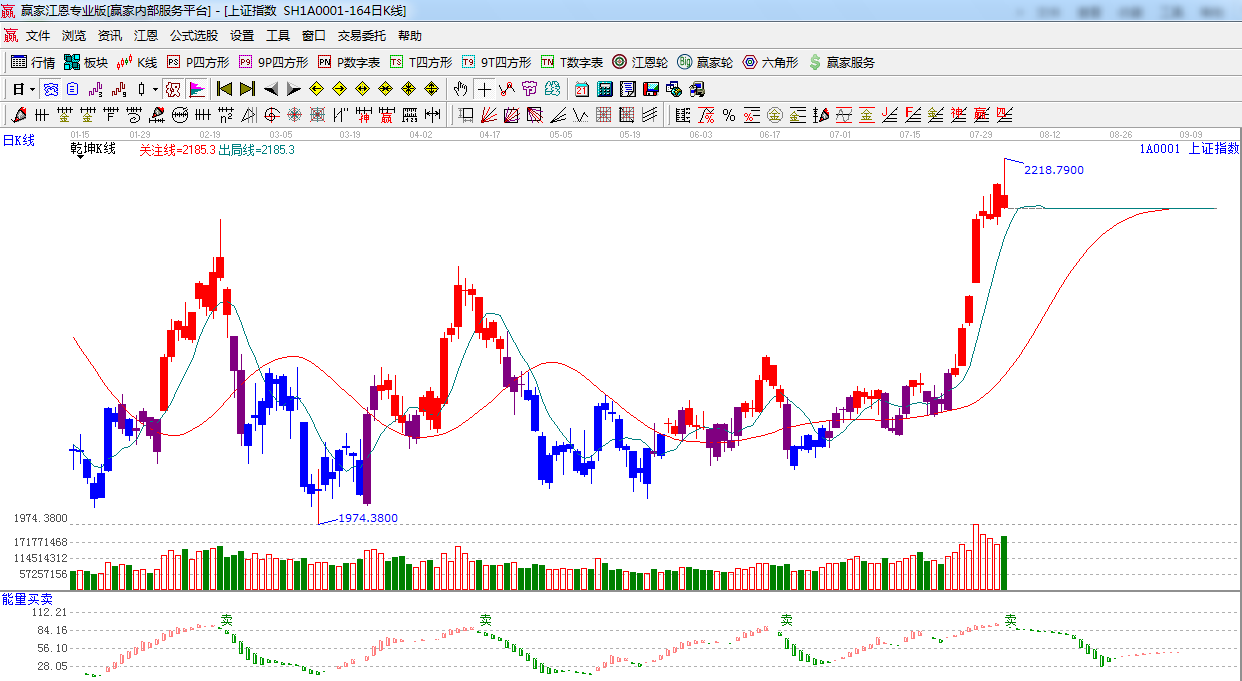Toggle the highlighted colored flag chart button
The height and width of the screenshot is (681, 1242).
click(196, 89)
